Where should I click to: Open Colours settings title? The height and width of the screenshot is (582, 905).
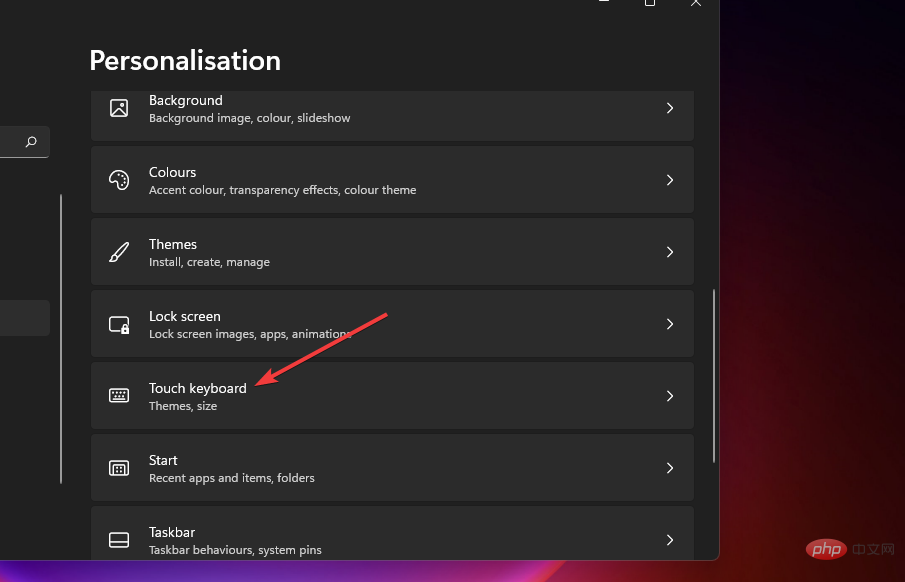click(x=173, y=172)
